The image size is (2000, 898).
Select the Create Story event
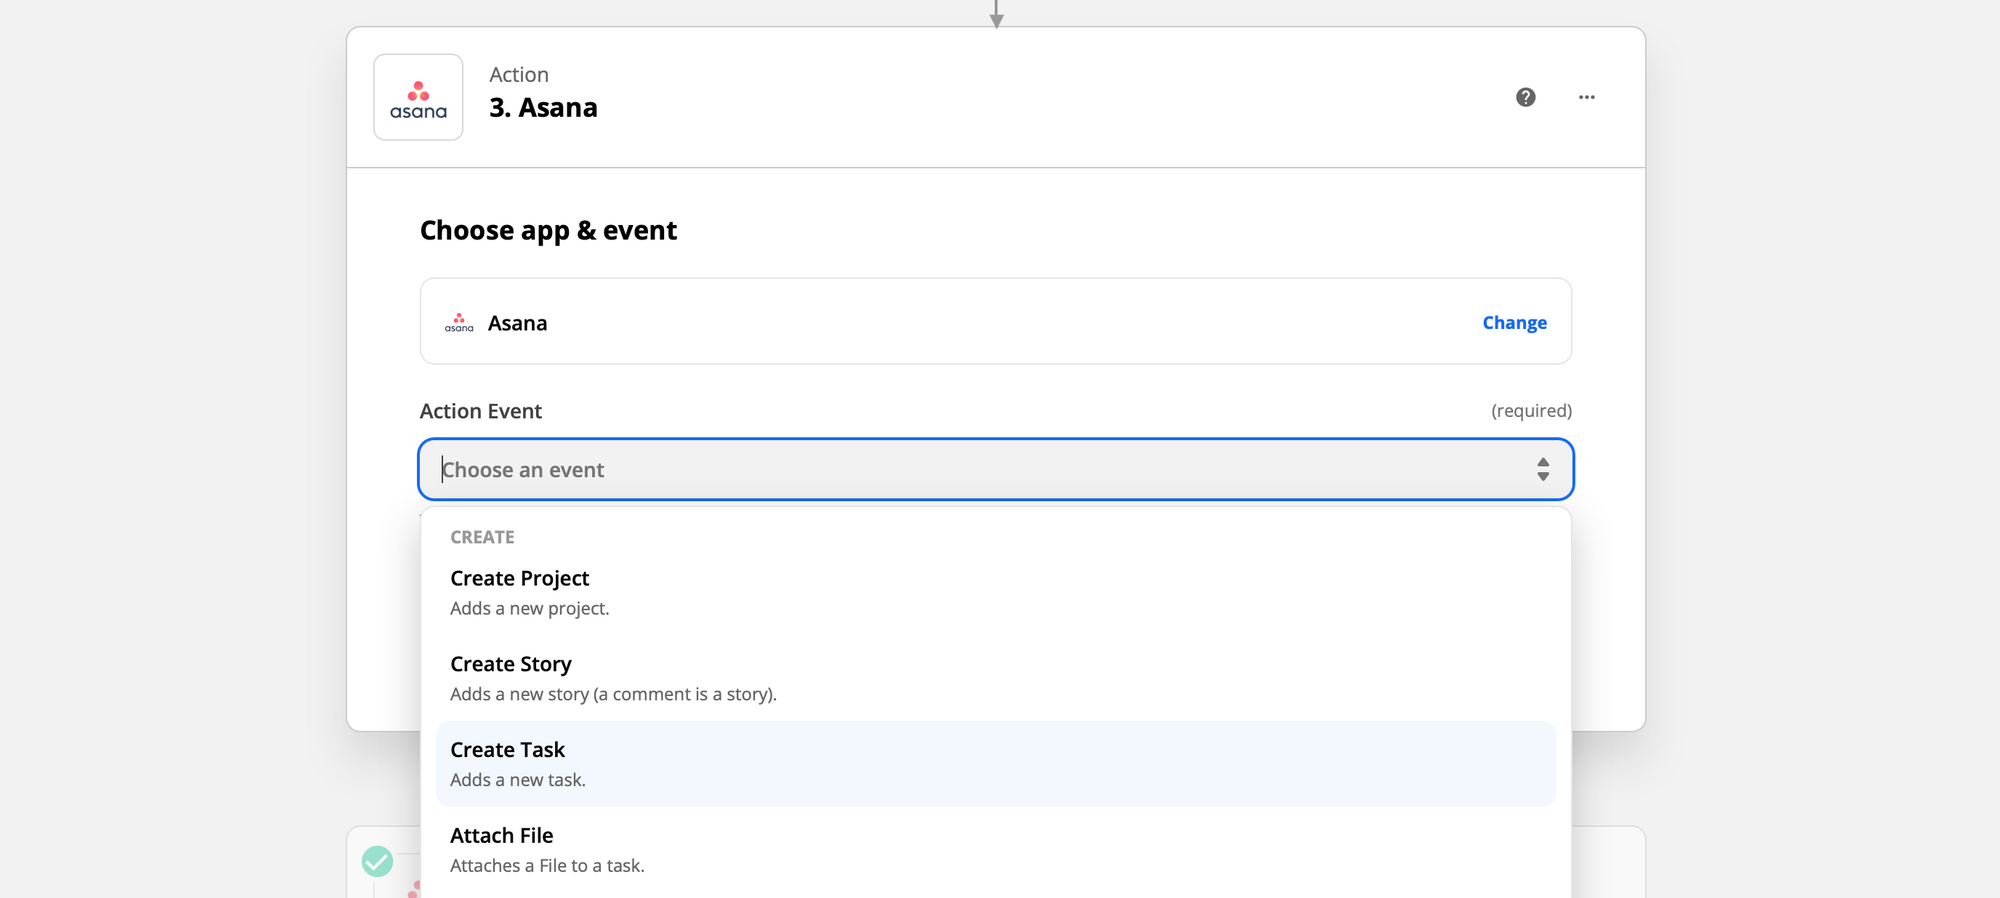996,678
